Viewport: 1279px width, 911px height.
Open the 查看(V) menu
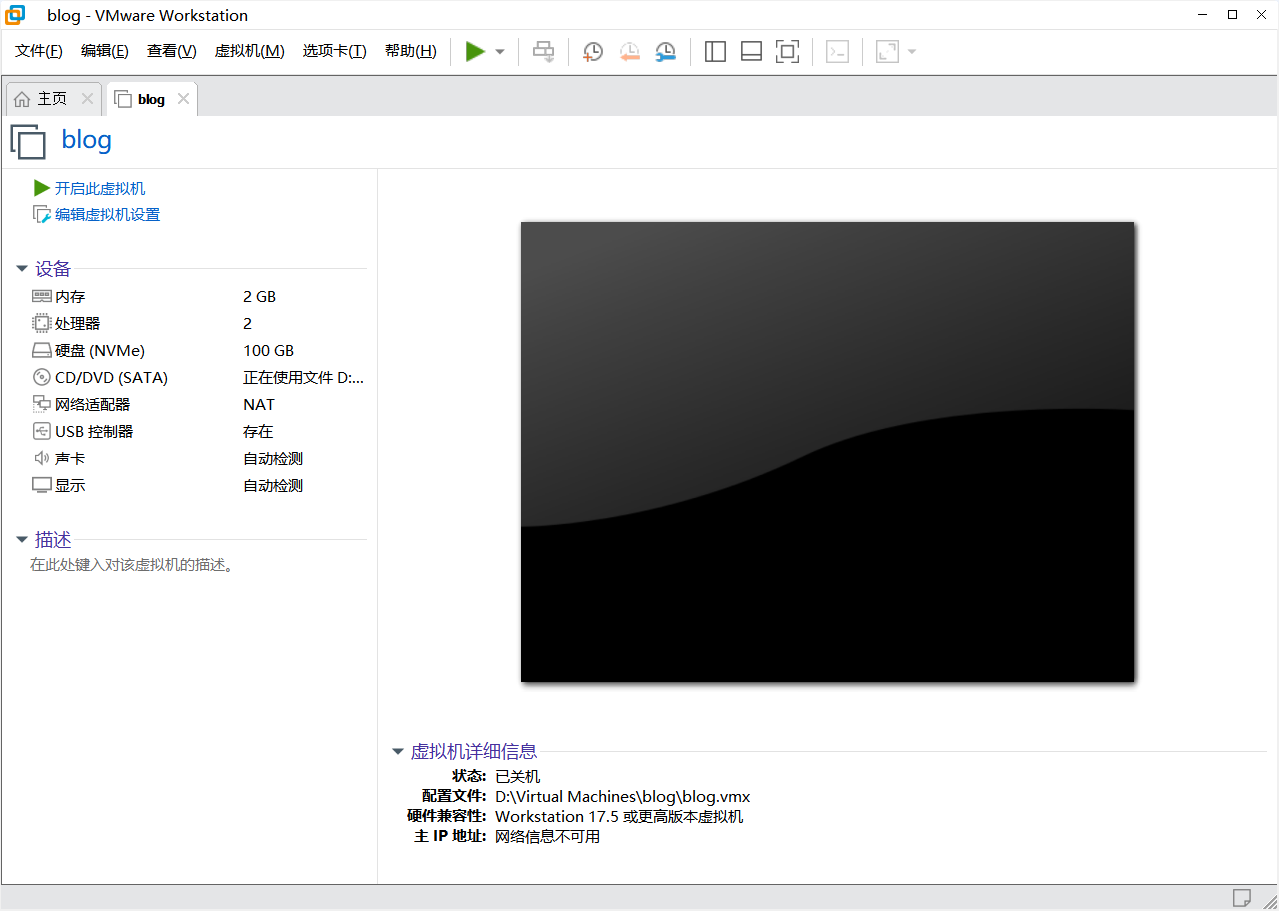pyautogui.click(x=172, y=51)
